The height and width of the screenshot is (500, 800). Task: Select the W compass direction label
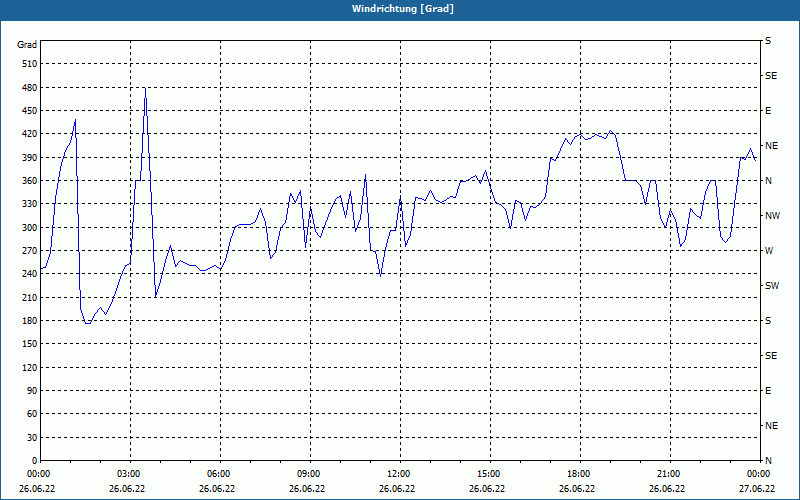[769, 251]
